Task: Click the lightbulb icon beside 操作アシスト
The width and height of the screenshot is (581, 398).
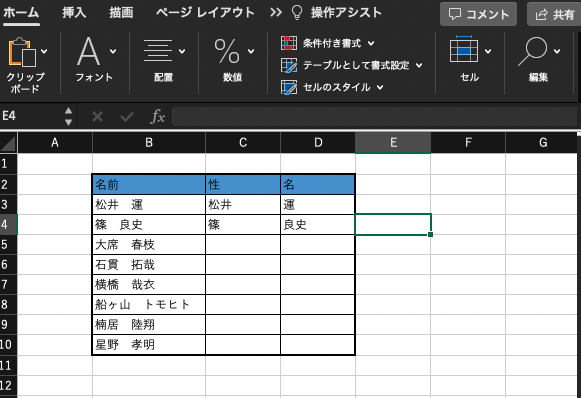Action: click(x=297, y=13)
